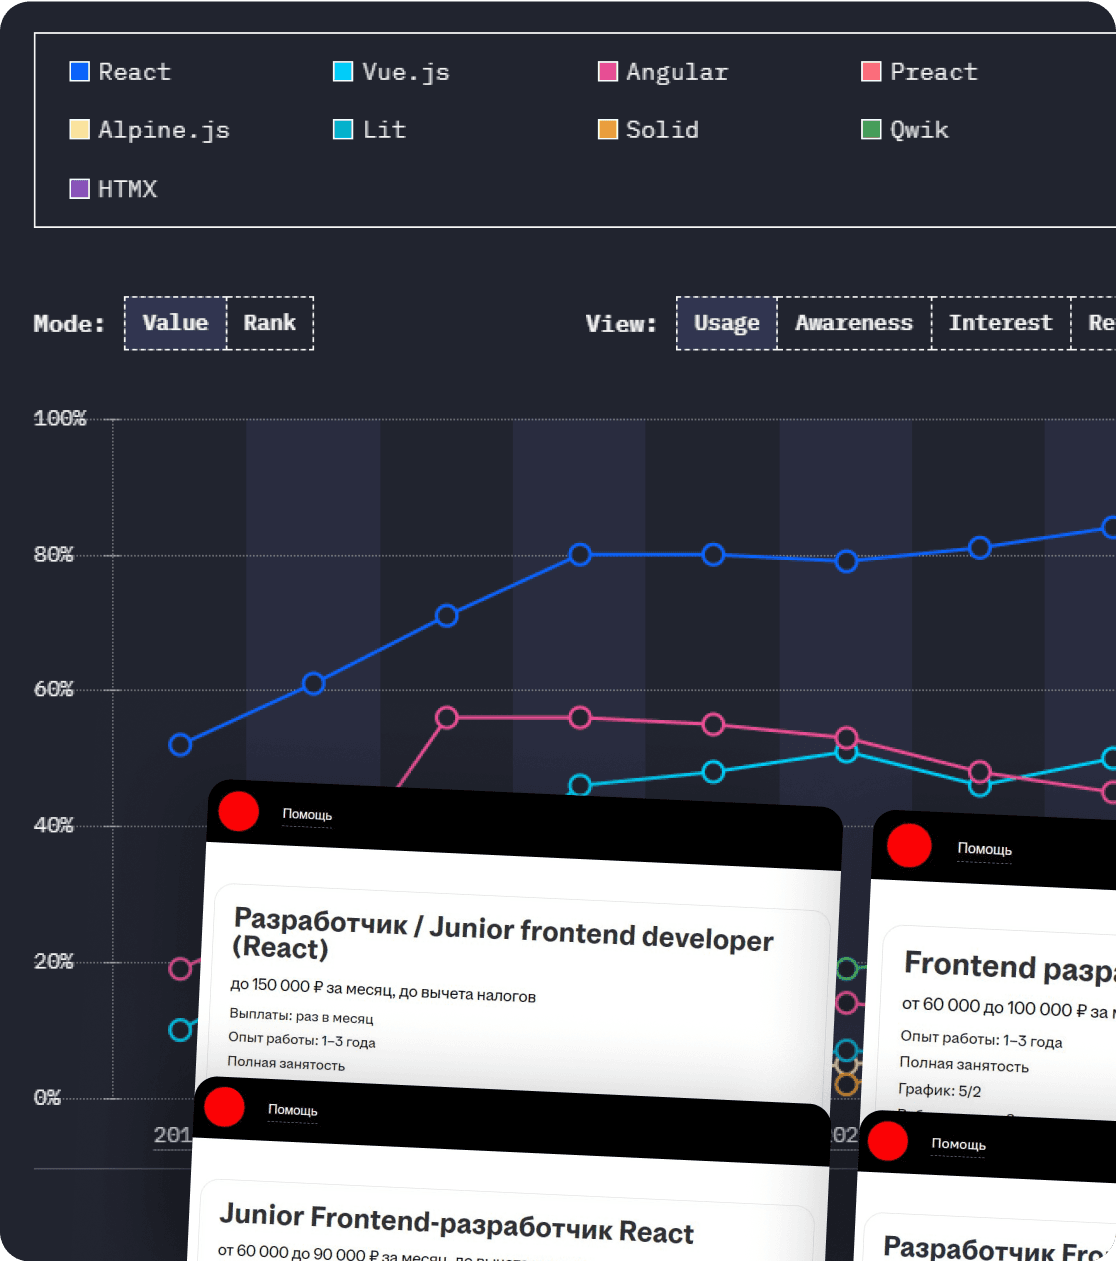
Task: Click 'Полная занятость' in the Junior frontend developer (React) card
Action: click(286, 1063)
